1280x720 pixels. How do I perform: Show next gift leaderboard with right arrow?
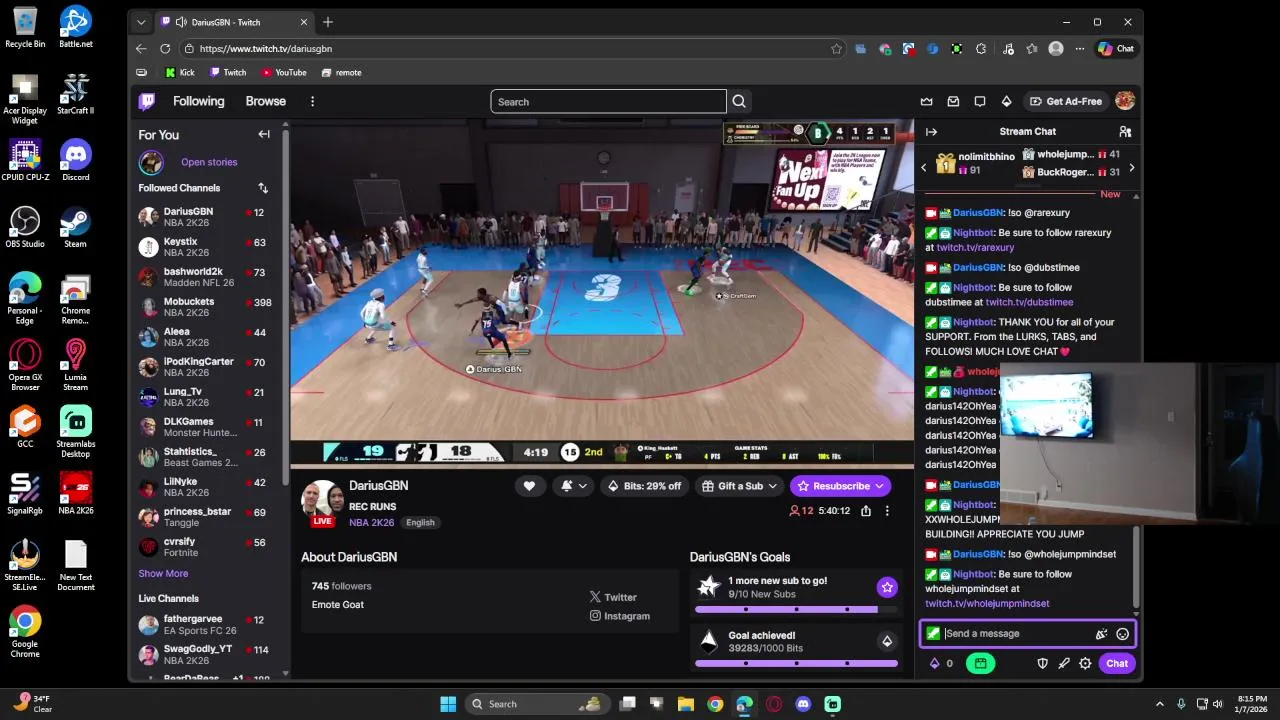click(1131, 168)
